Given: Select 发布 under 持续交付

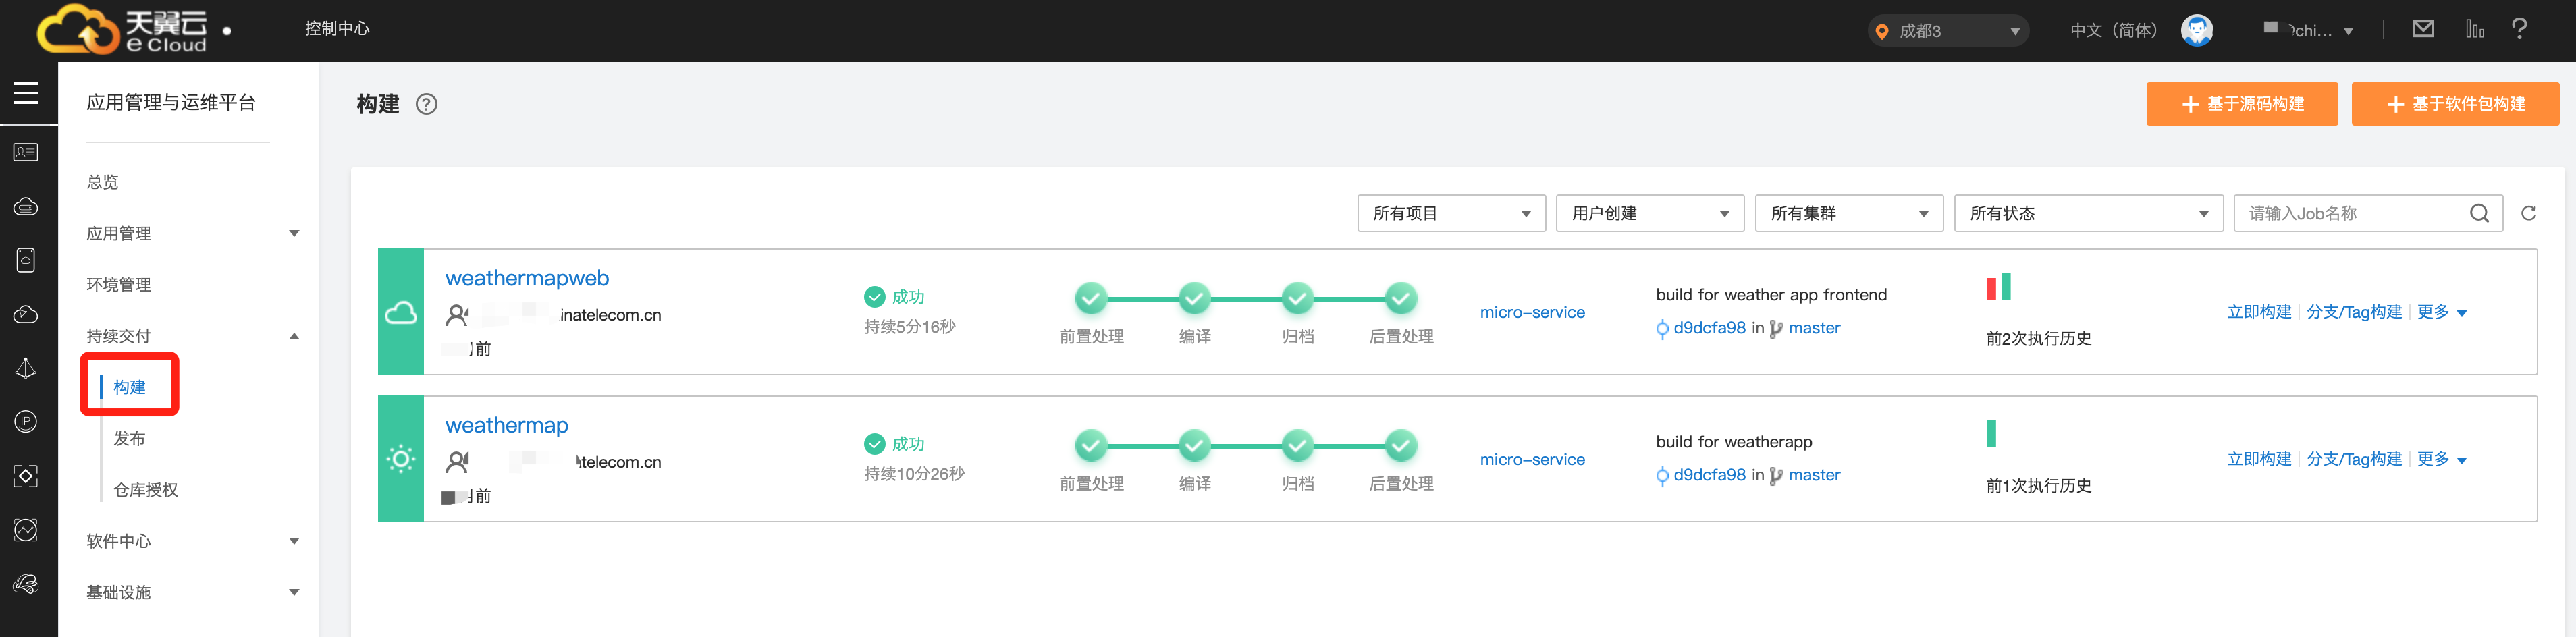Looking at the screenshot, I should click(x=129, y=438).
